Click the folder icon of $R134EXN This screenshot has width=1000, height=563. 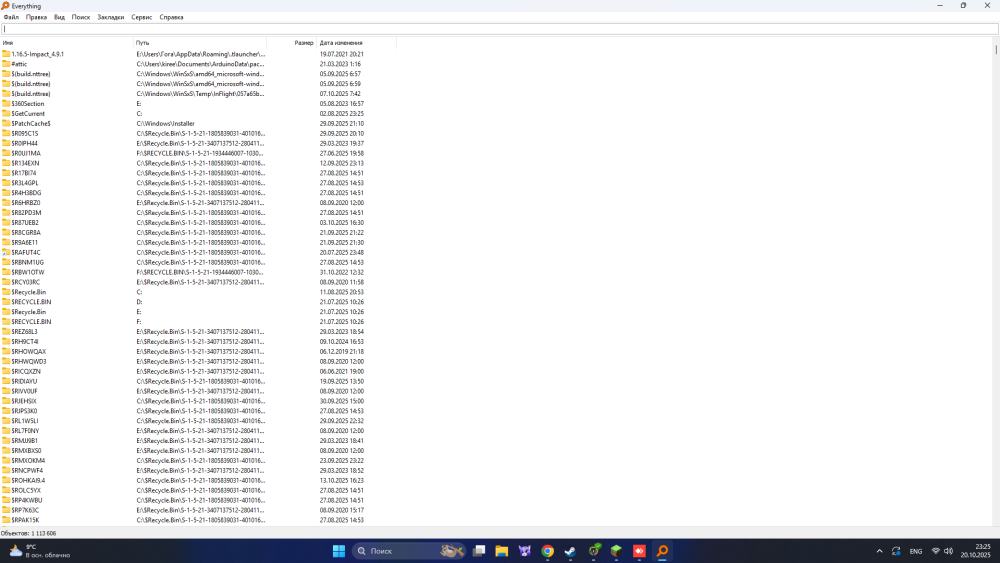pos(6,163)
